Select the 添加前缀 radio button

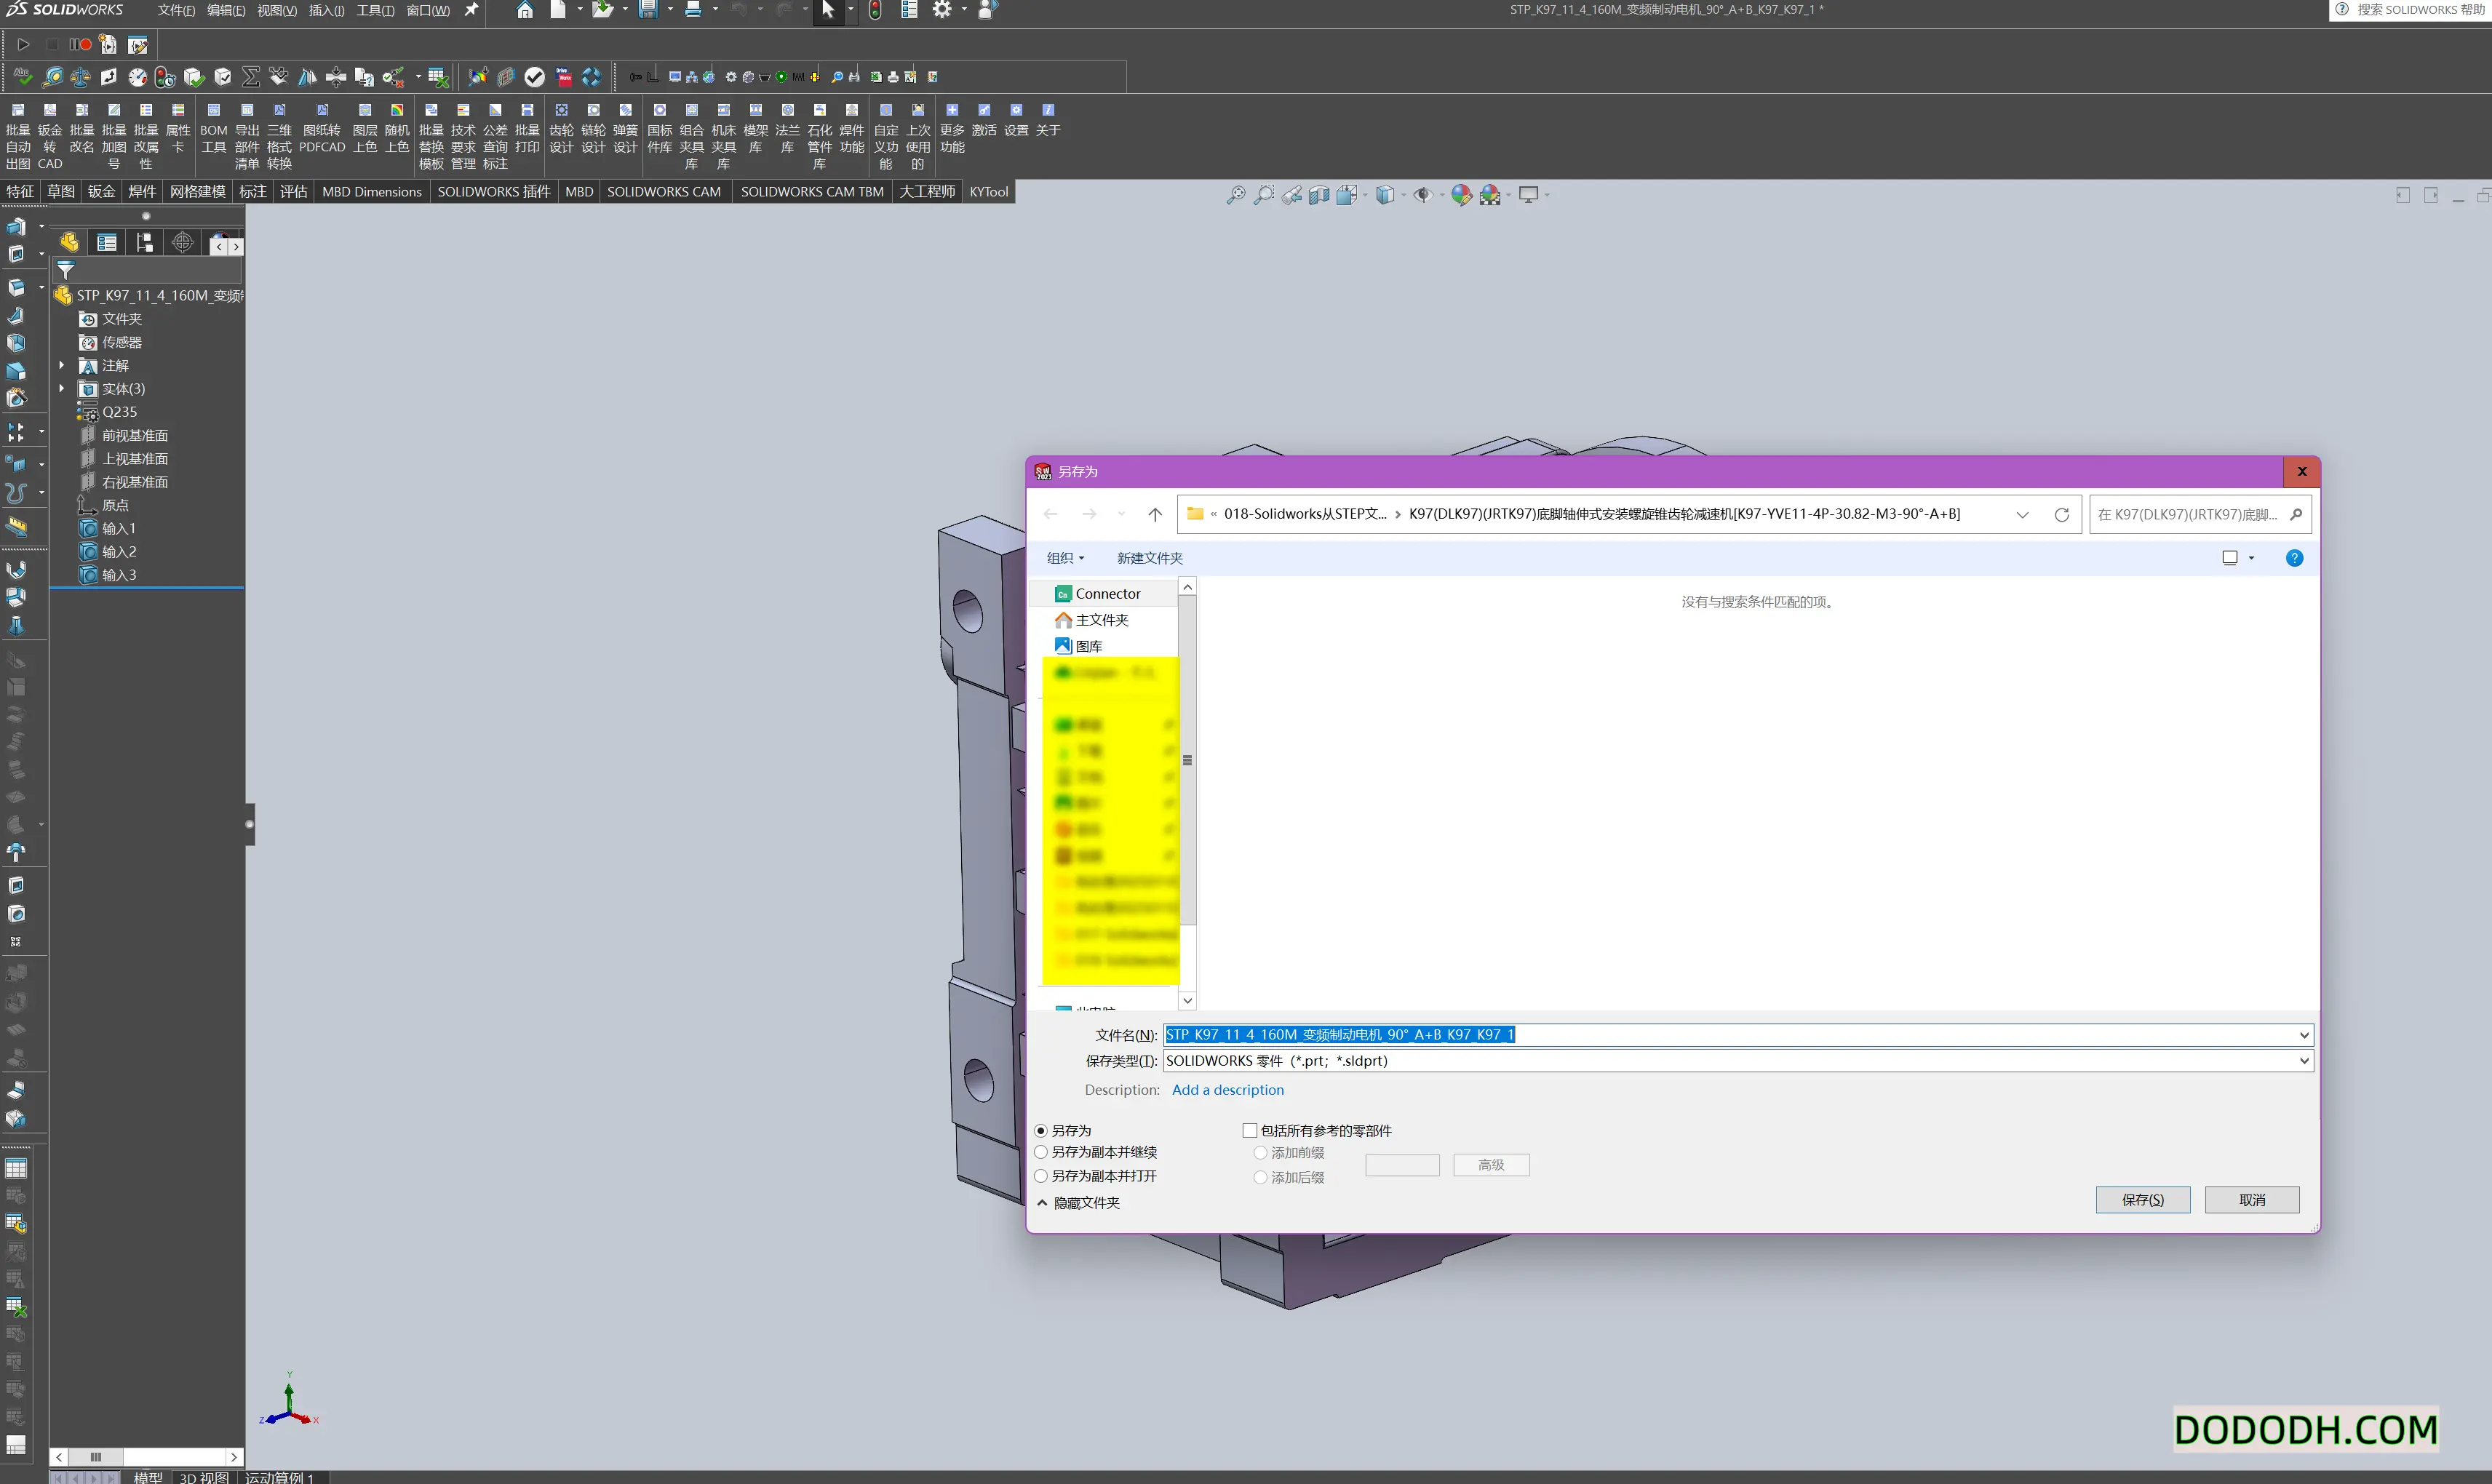pos(1260,1153)
